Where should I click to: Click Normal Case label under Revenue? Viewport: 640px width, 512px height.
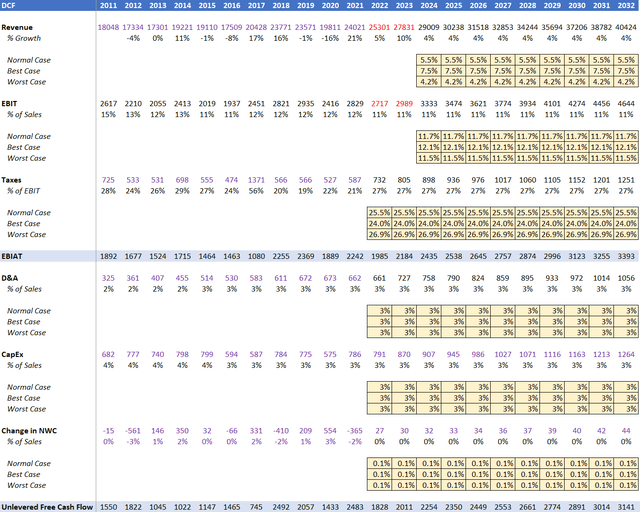29,60
